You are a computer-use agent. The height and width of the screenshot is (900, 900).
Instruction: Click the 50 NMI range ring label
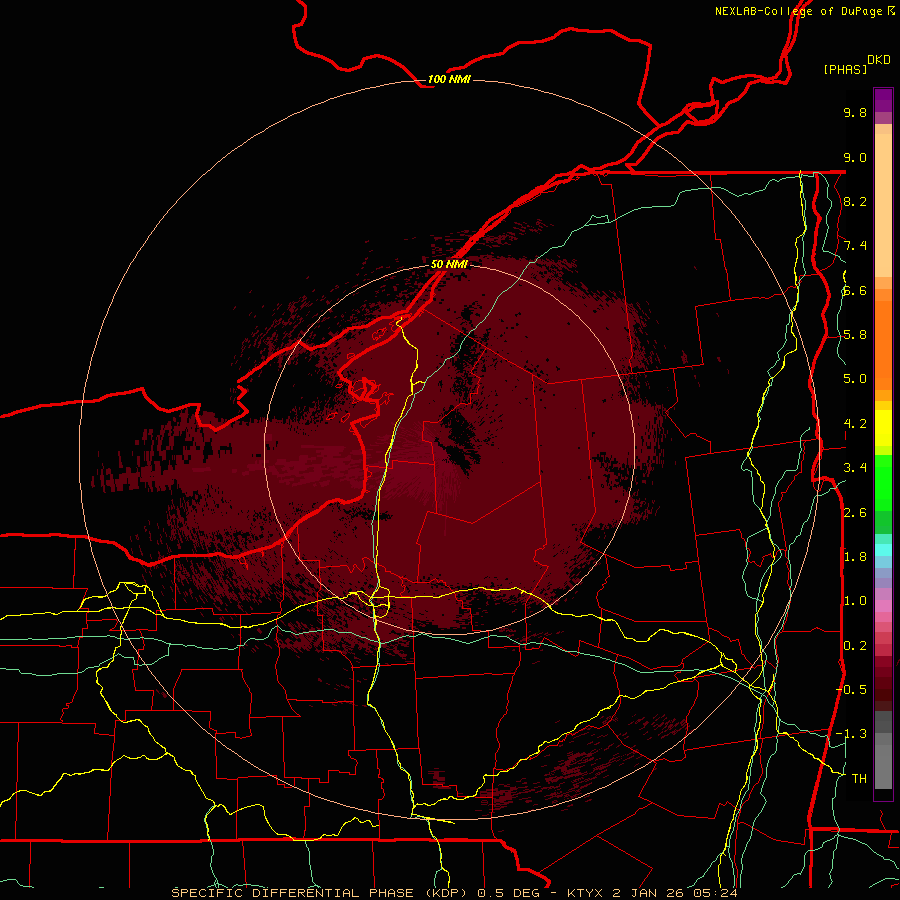(449, 264)
